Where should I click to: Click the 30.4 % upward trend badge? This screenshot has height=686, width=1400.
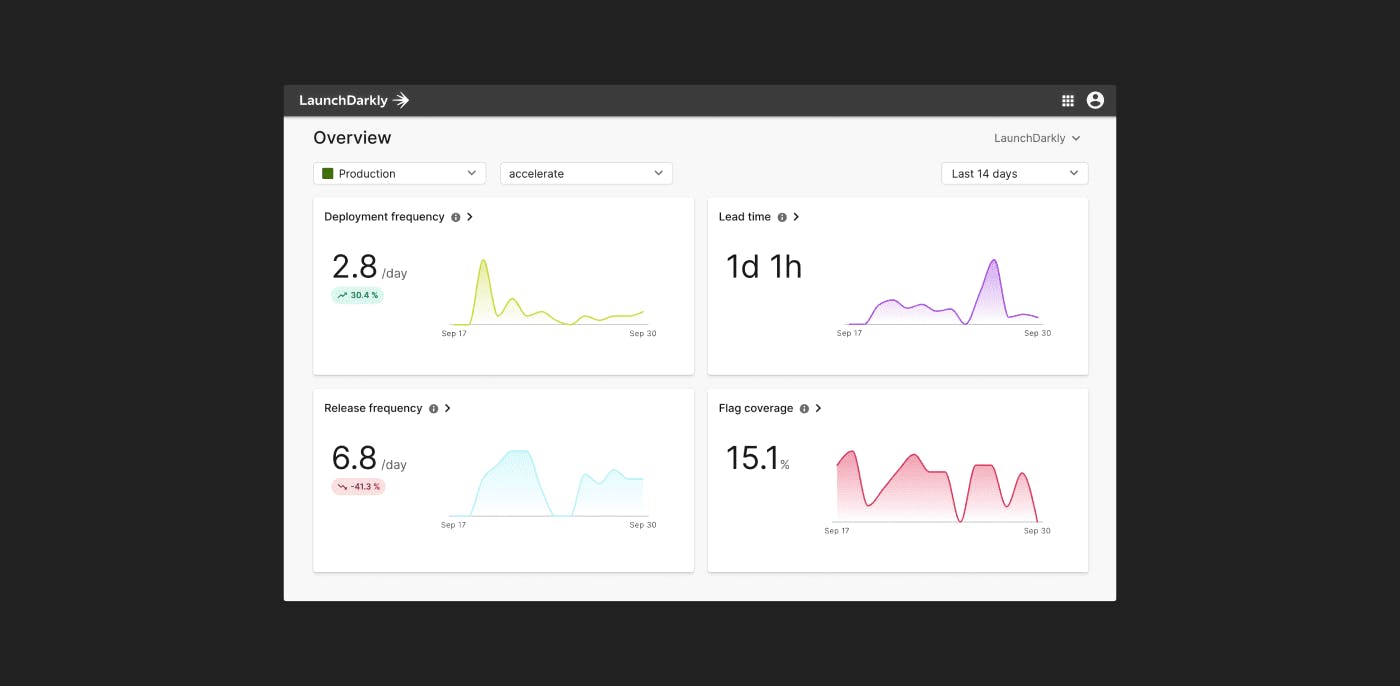click(357, 295)
